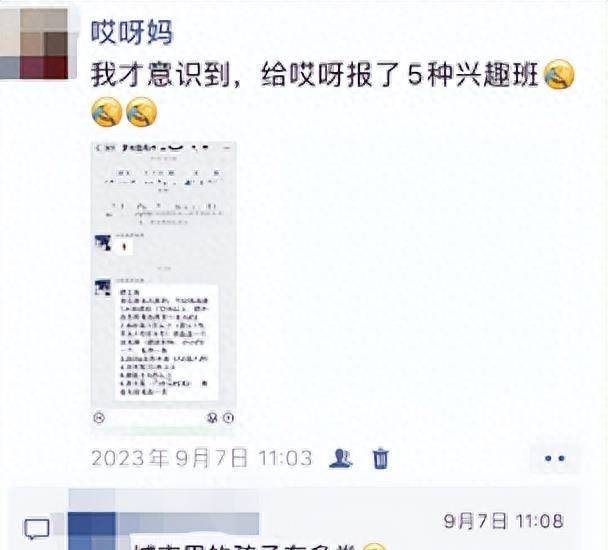Delete the post with the trash icon
608x550 pixels.
tap(380, 458)
